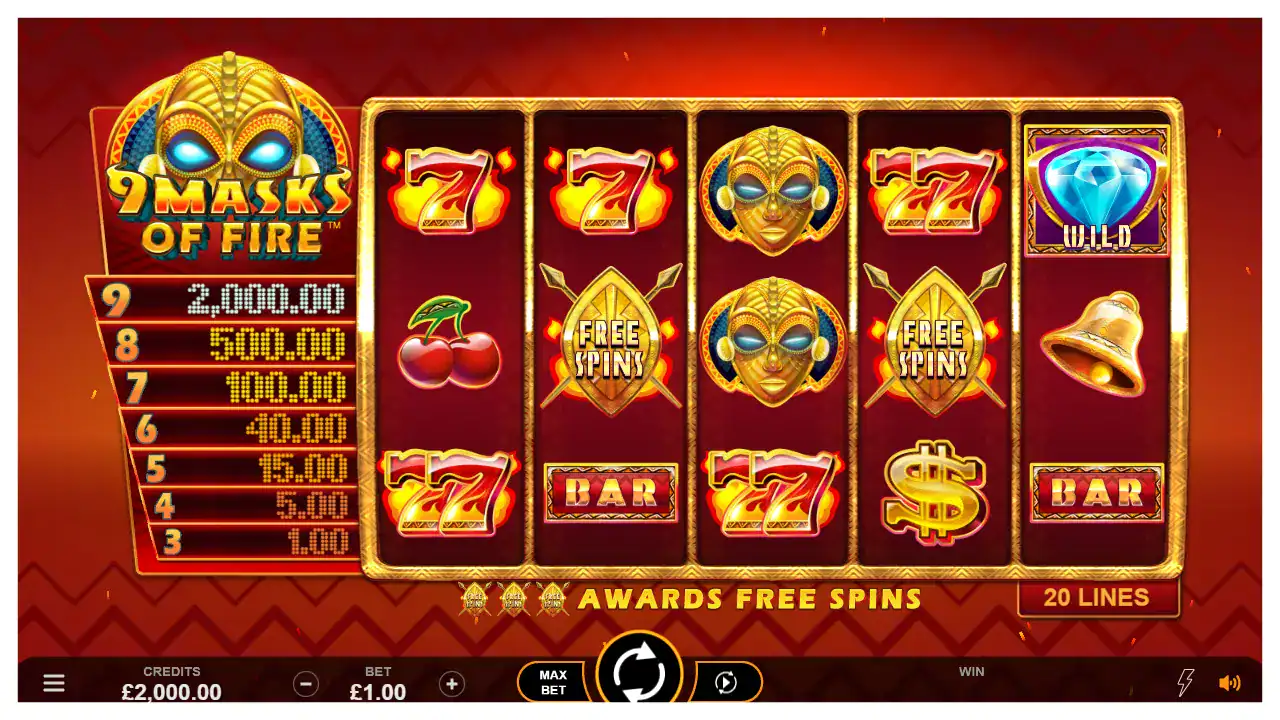Click the diamond WILD symbol
The height and width of the screenshot is (720, 1280).
click(x=1096, y=190)
